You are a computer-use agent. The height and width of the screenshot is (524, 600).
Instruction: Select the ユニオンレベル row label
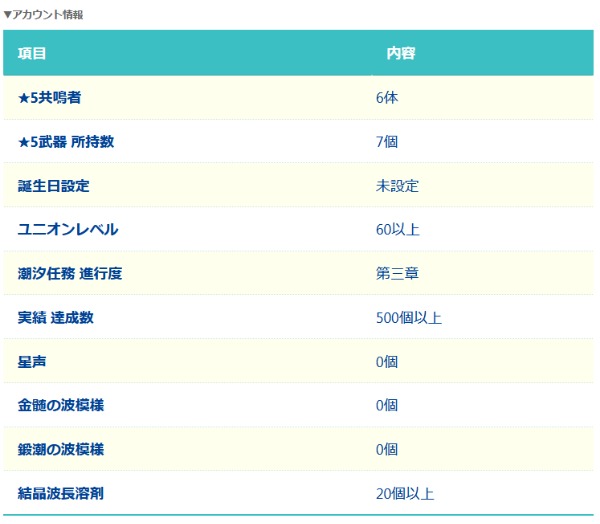point(68,230)
